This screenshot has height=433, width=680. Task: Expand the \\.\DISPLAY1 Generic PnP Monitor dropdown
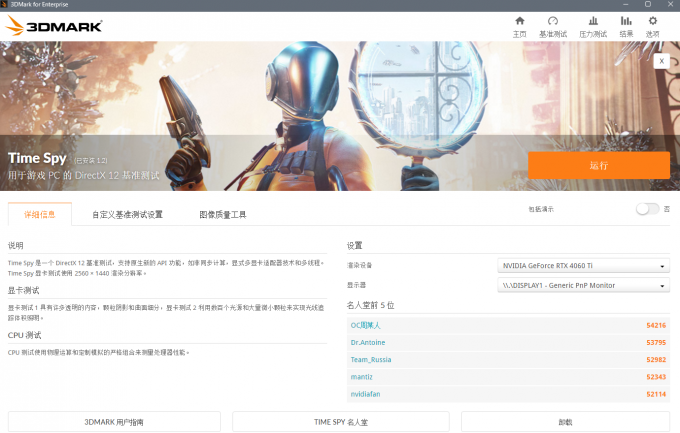[x=583, y=285]
